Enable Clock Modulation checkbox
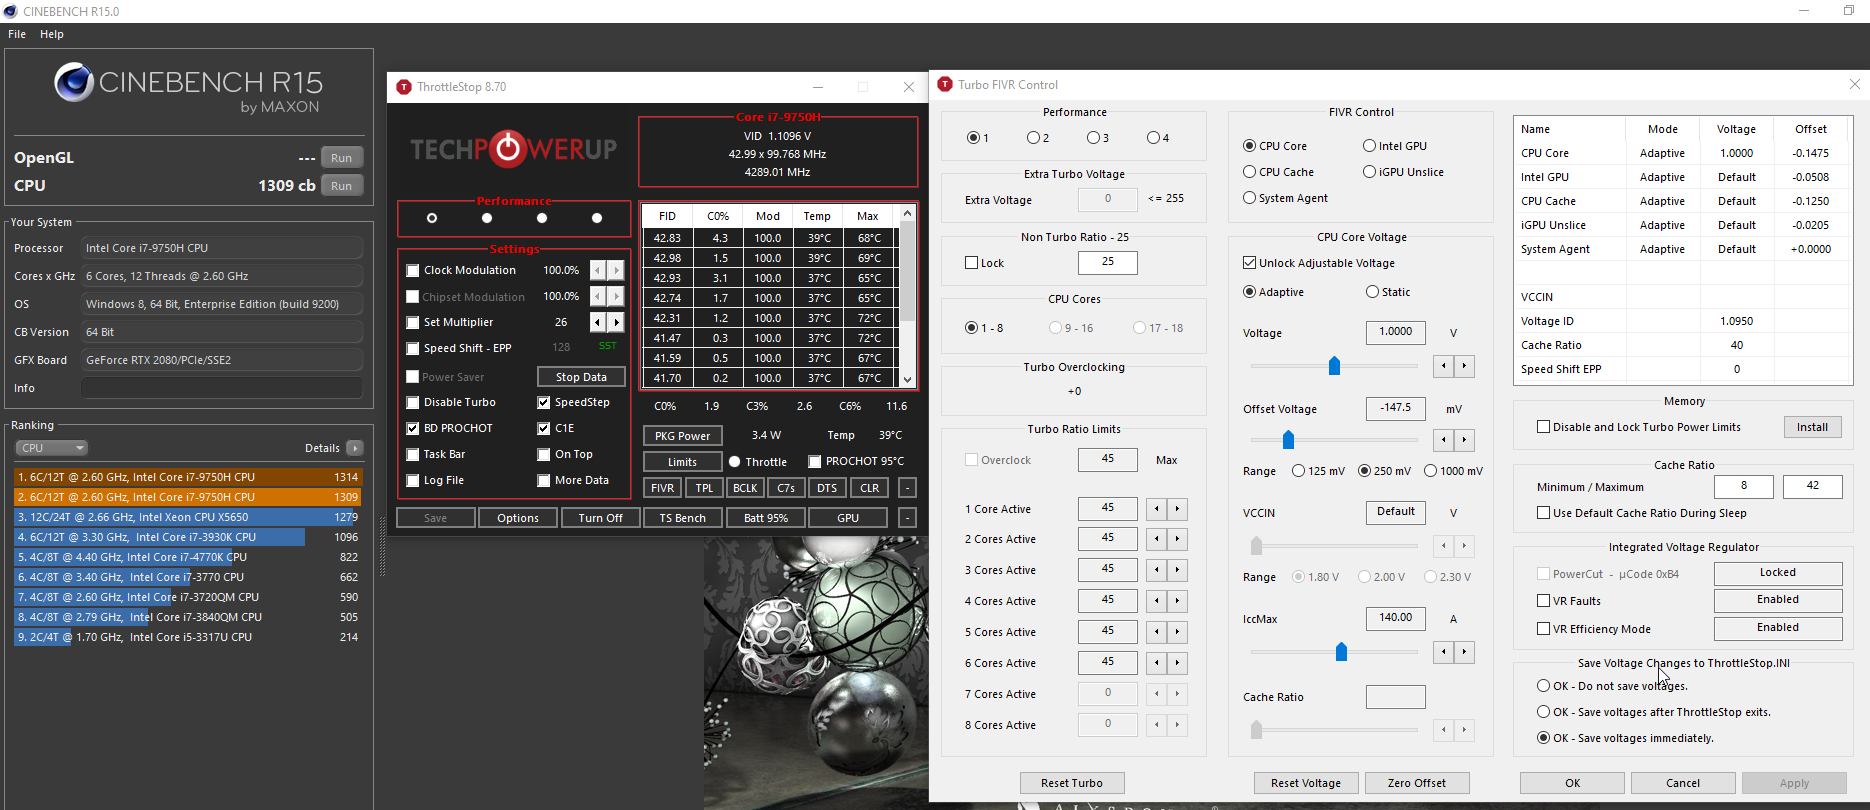 (412, 271)
